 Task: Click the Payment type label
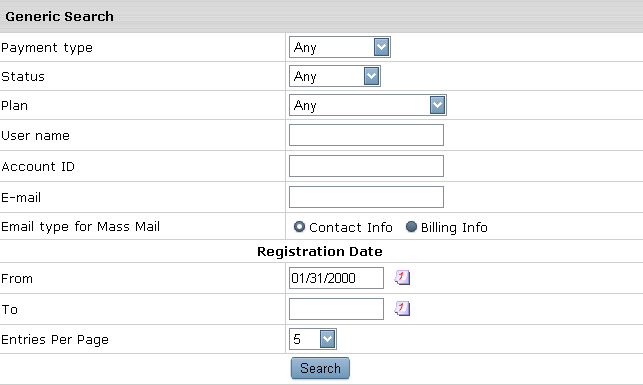[x=47, y=48]
